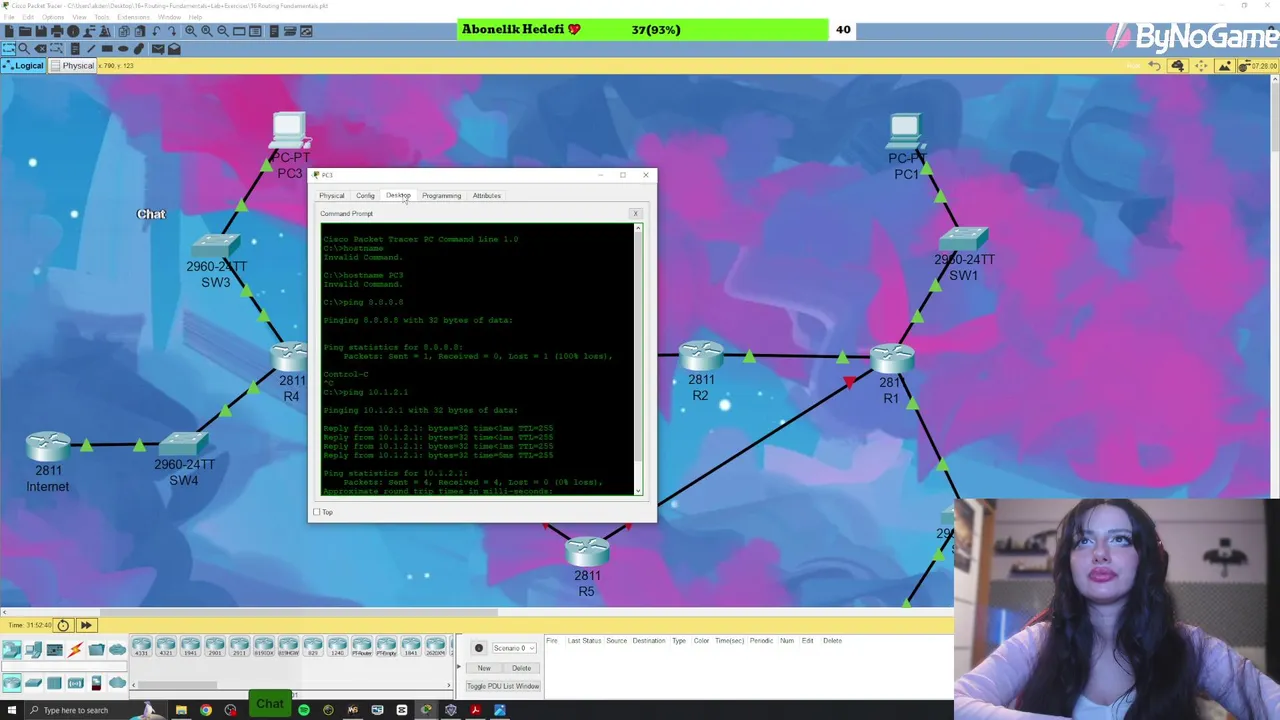Open the Config tab in PC3 window
Viewport: 1280px width, 720px height.
[365, 195]
